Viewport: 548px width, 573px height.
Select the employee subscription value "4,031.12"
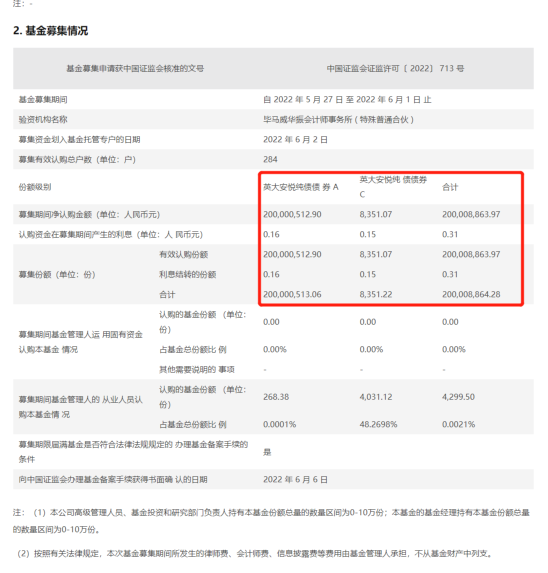[x=376, y=397]
